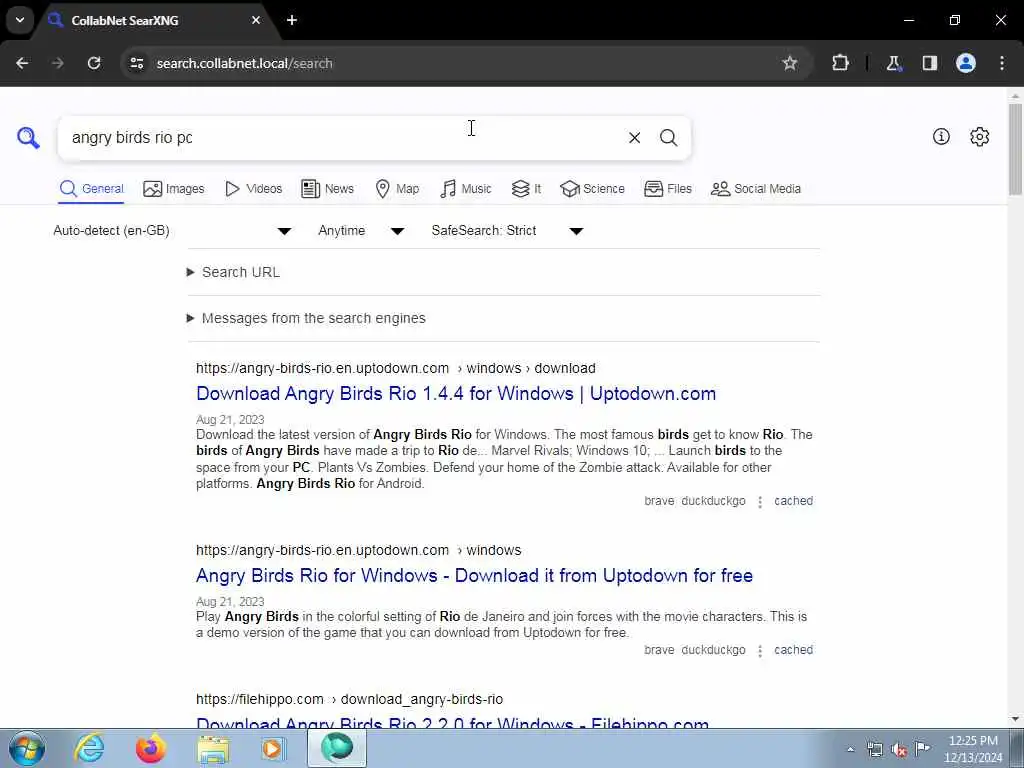Viewport: 1024px width, 768px height.
Task: Switch to the Music search tab
Action: click(466, 189)
